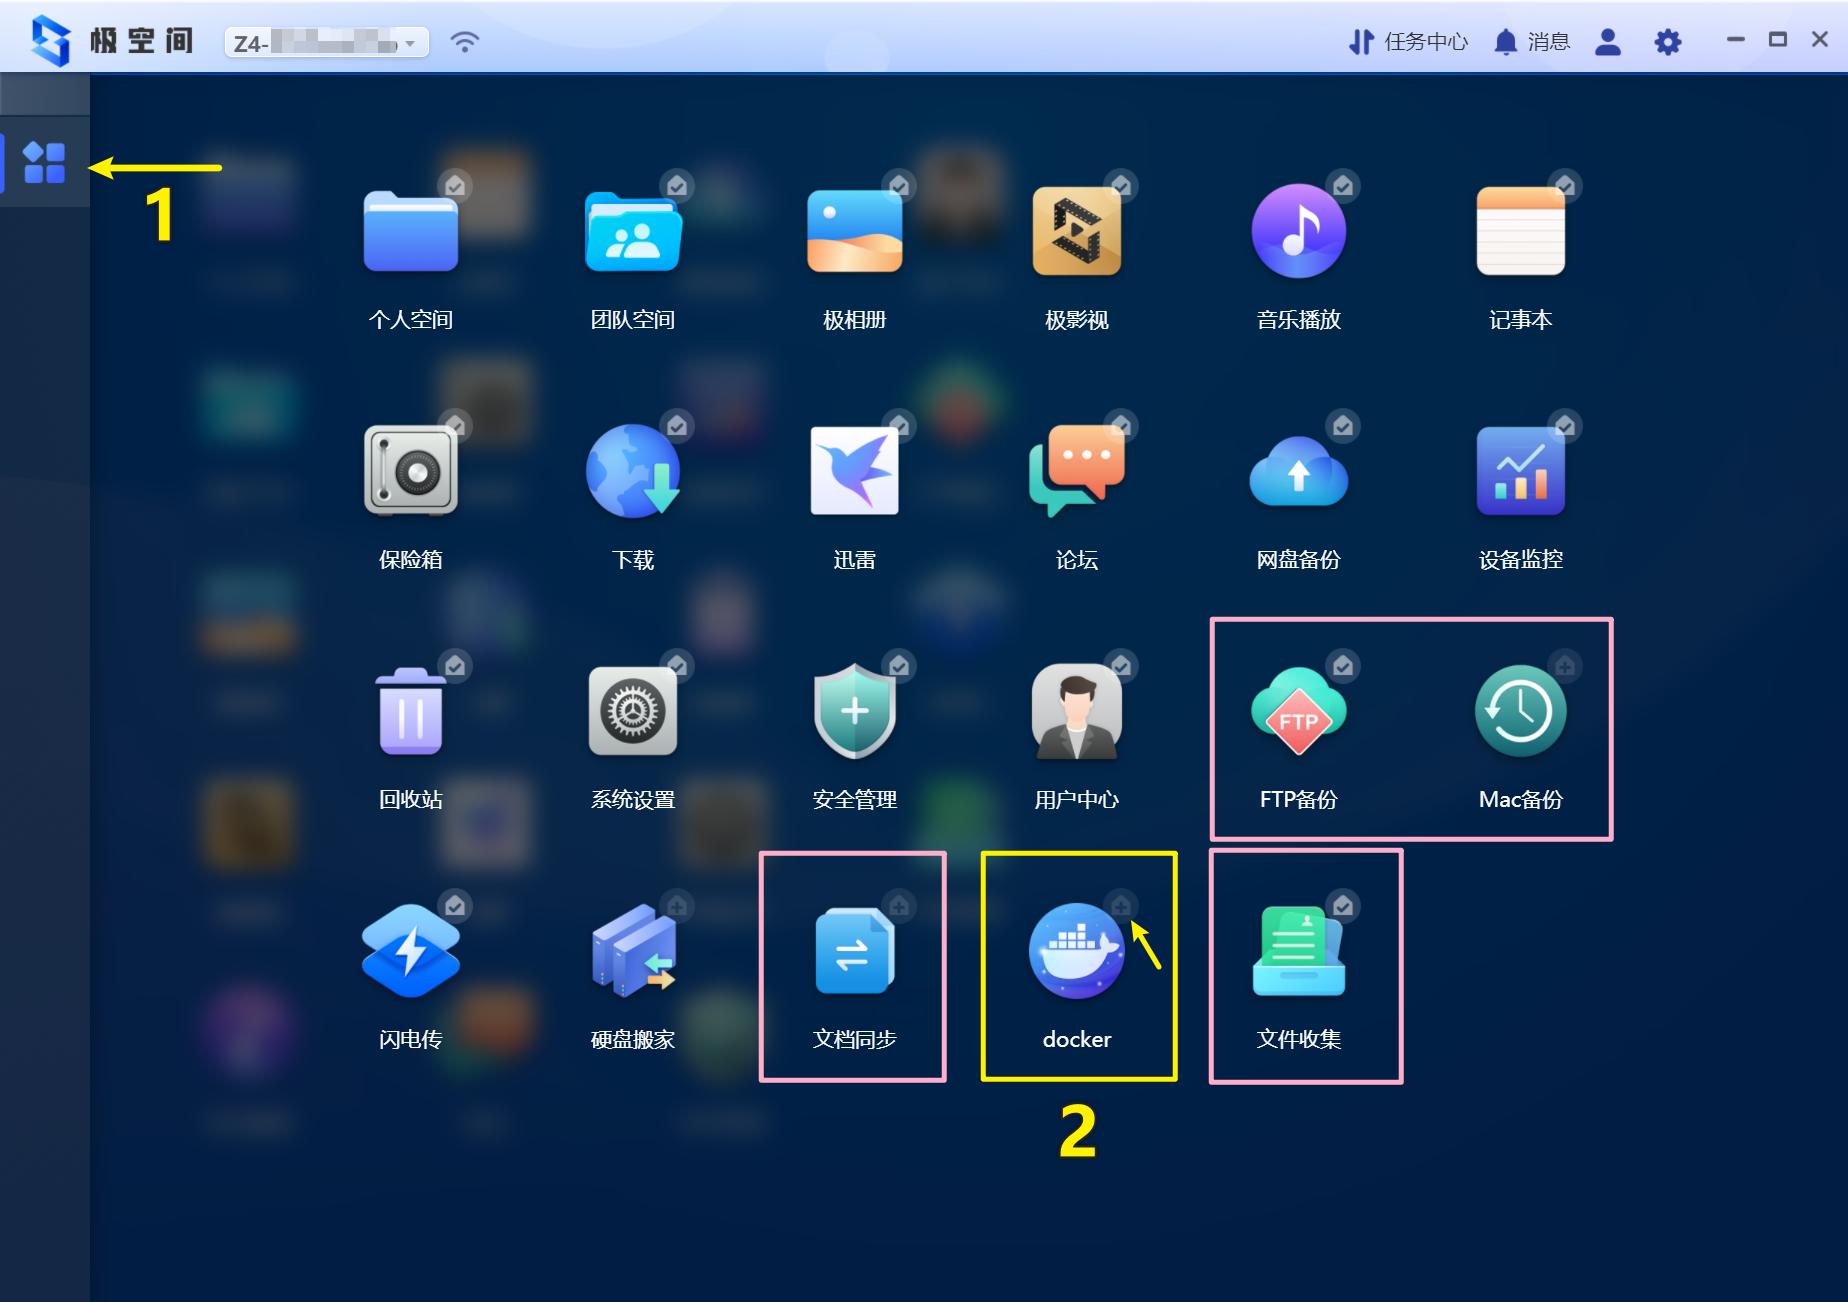Toggle the badge on 文档同步 icon
Screen dimensions: 1848x1302
[899, 905]
